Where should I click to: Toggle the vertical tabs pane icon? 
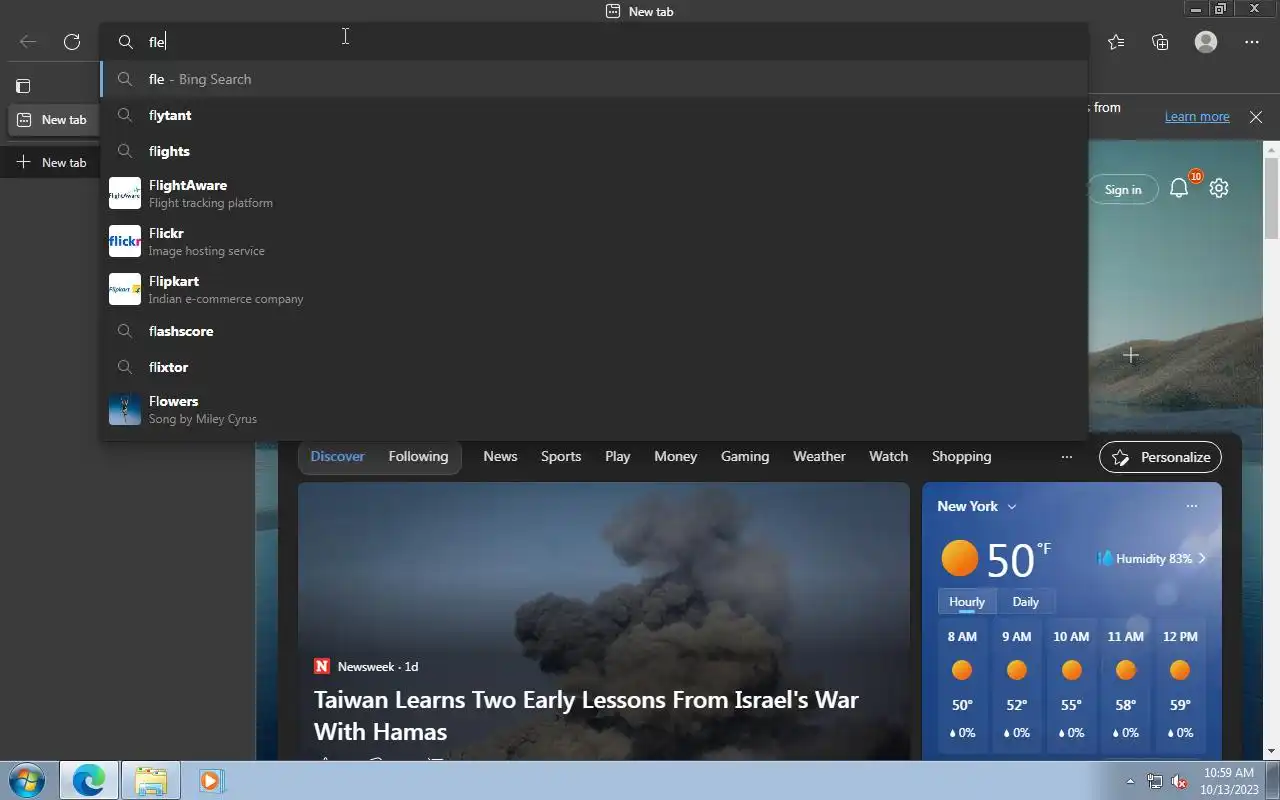pos(23,86)
